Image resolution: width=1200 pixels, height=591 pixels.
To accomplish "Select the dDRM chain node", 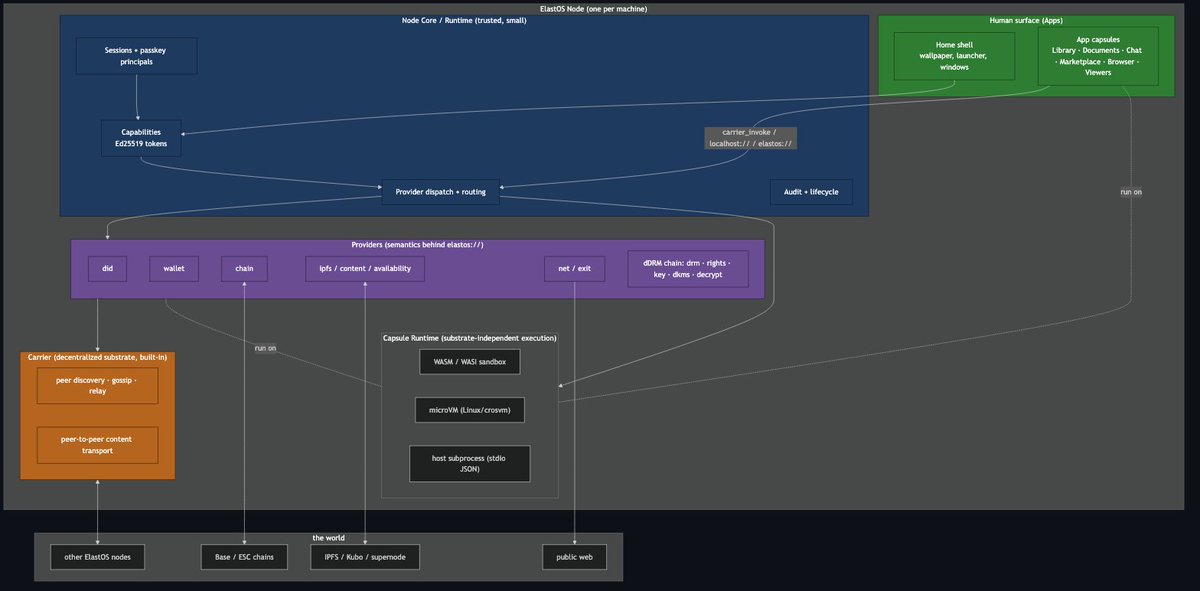I will pyautogui.click(x=688, y=269).
